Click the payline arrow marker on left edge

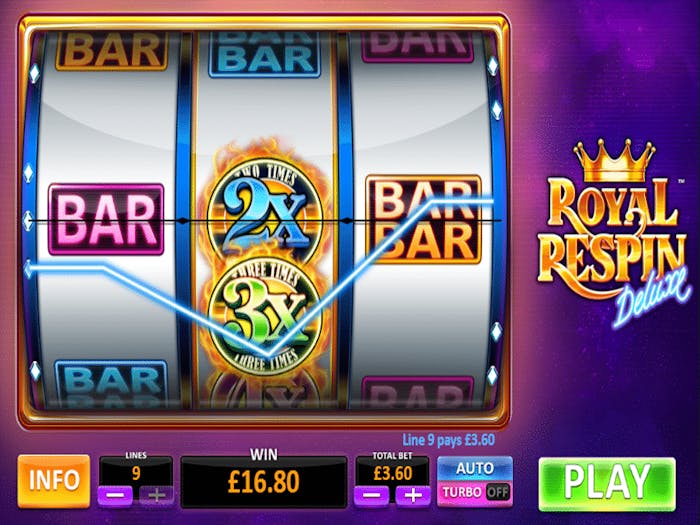(x=28, y=269)
